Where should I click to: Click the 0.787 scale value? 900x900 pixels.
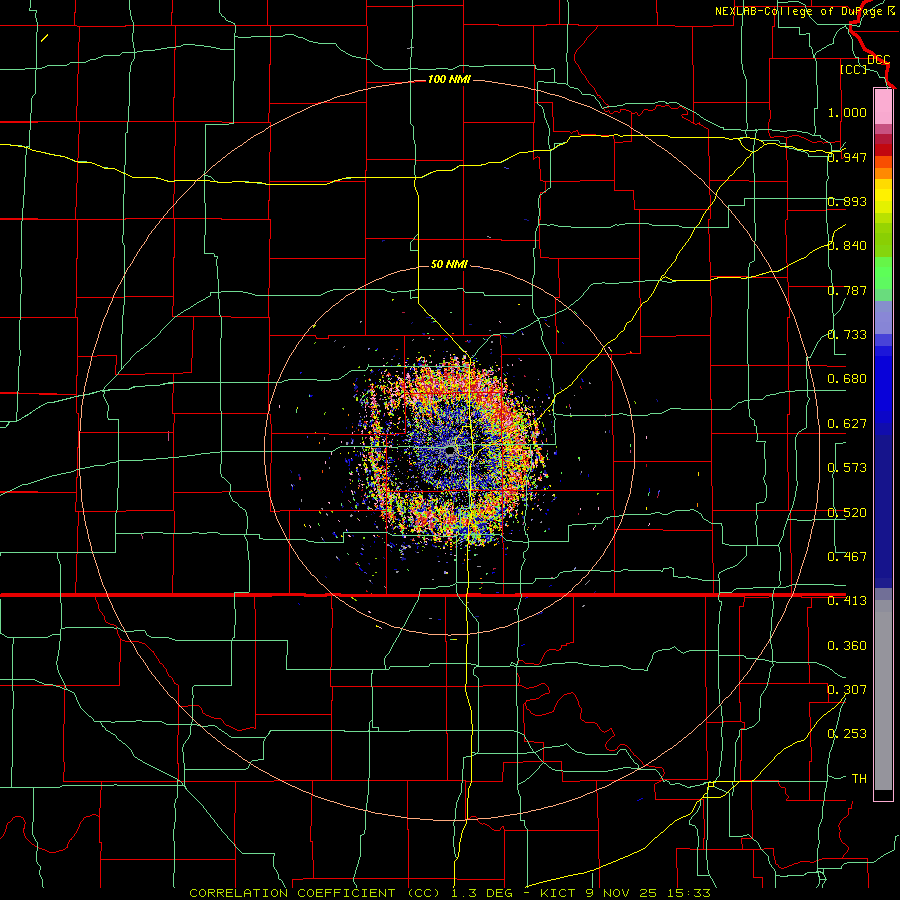847,290
